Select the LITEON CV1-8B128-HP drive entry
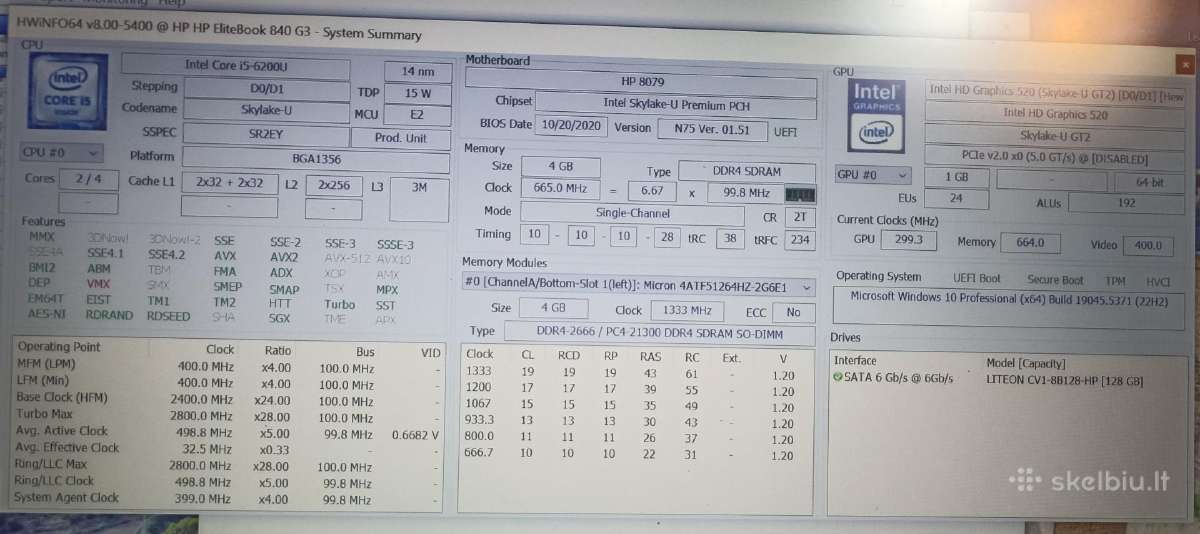This screenshot has height=534, width=1200. click(1064, 380)
